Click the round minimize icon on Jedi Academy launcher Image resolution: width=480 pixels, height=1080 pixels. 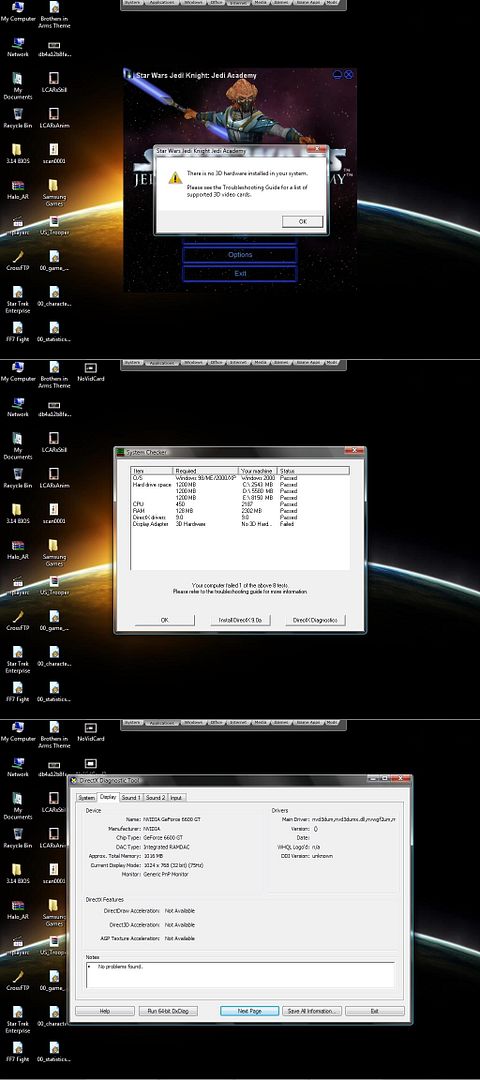(x=337, y=74)
